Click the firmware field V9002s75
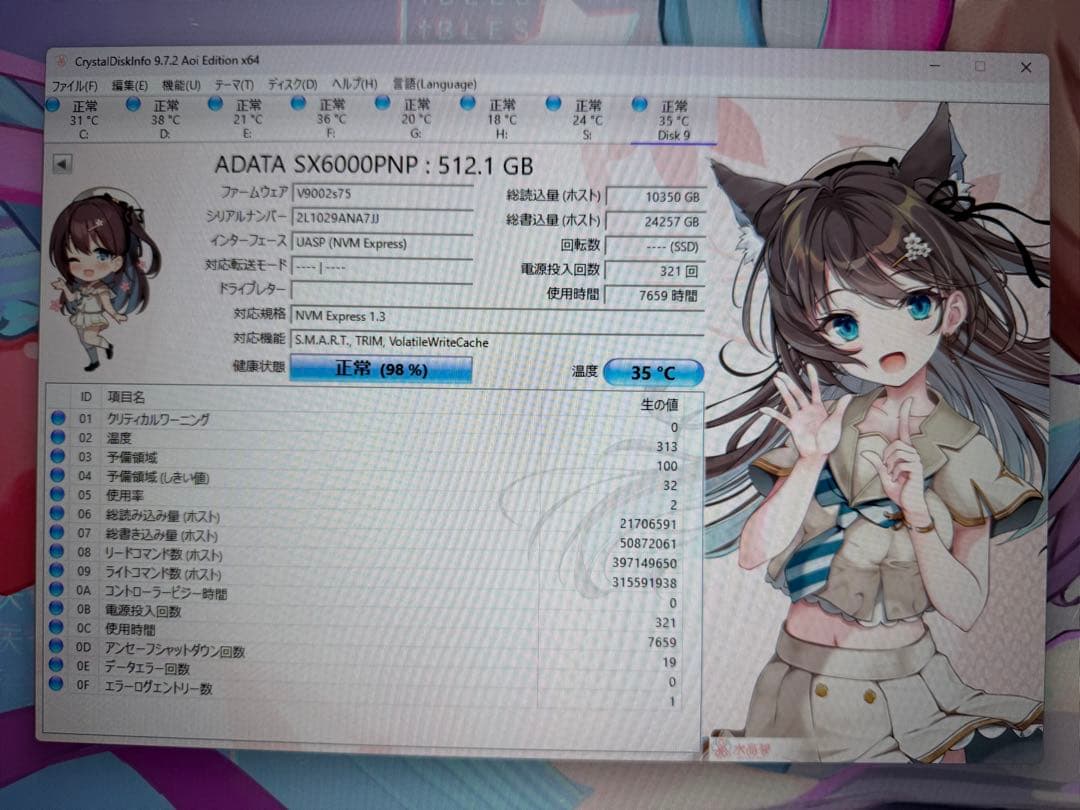Viewport: 1080px width, 810px height. pyautogui.click(x=382, y=194)
